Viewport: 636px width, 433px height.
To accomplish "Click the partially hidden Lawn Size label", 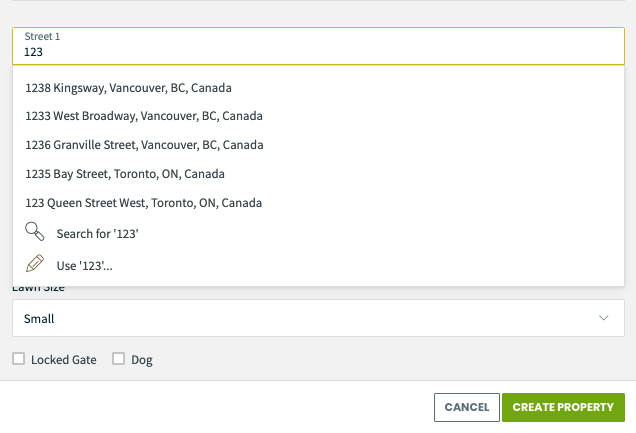I will pos(39,289).
